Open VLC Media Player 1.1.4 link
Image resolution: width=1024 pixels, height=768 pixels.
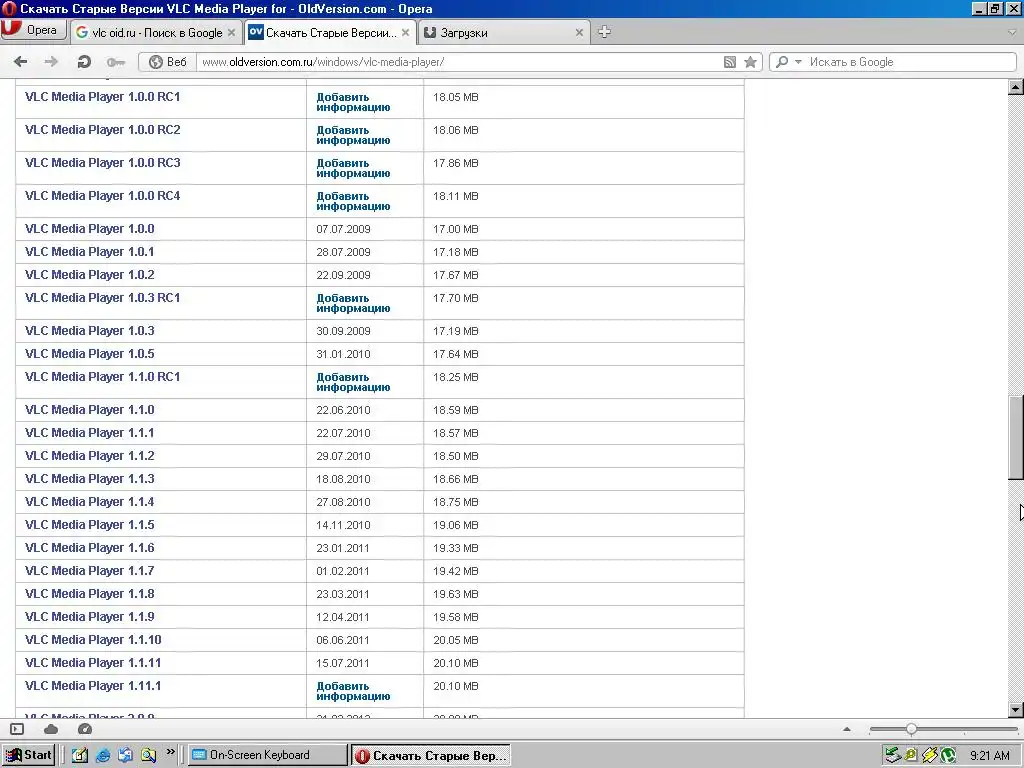click(x=89, y=502)
